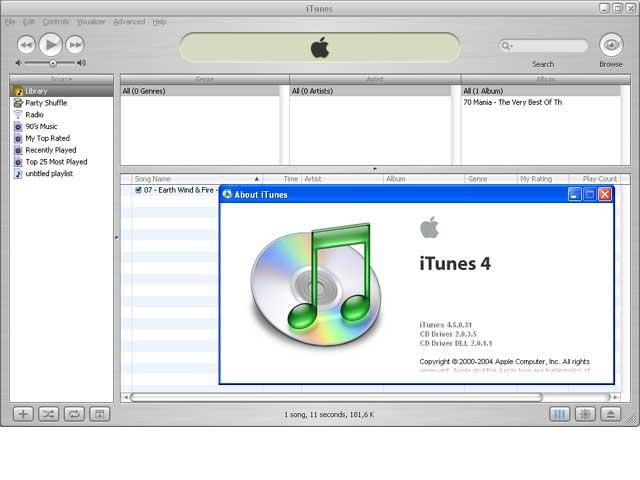Select All (1 Album) entry
The height and width of the screenshot is (480, 640).
coord(541,91)
